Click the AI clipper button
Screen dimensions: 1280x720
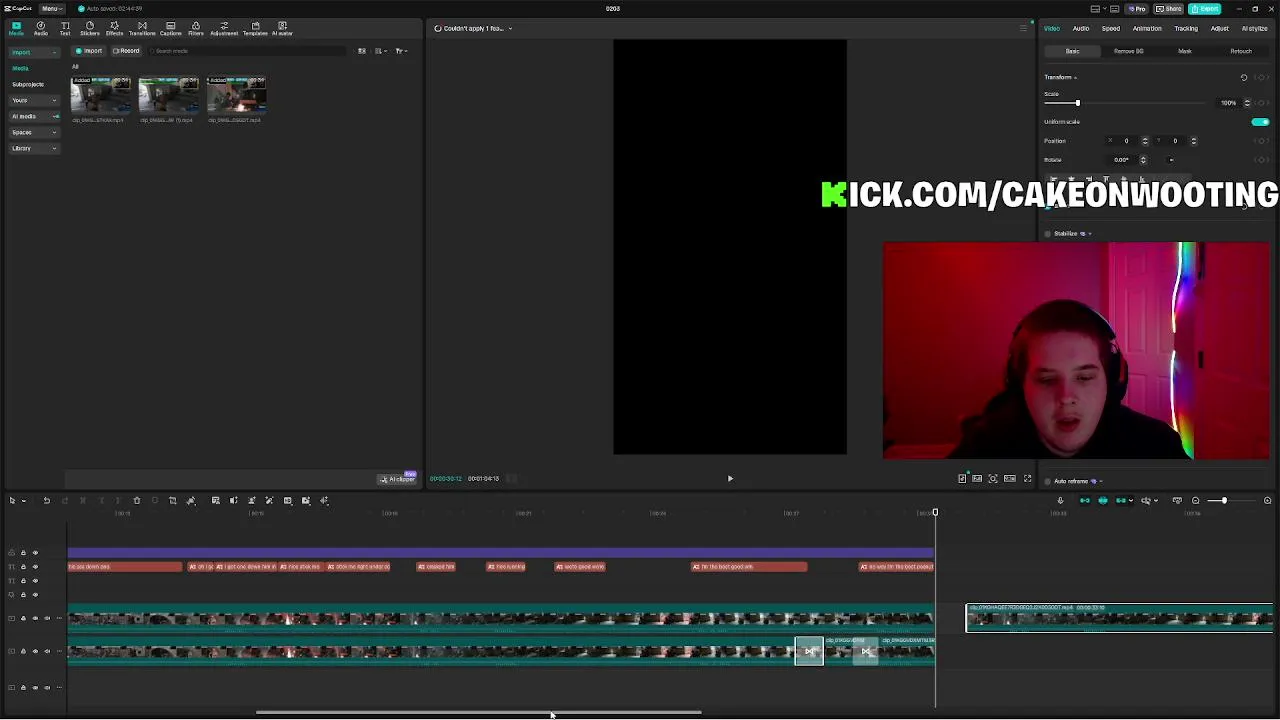(x=397, y=479)
